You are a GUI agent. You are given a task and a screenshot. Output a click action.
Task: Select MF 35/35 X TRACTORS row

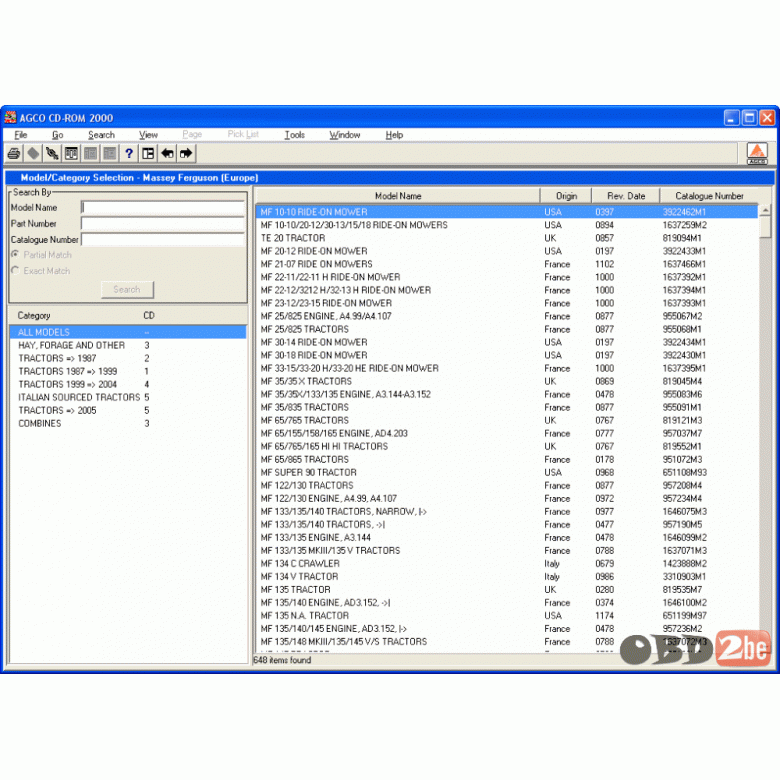click(x=506, y=381)
